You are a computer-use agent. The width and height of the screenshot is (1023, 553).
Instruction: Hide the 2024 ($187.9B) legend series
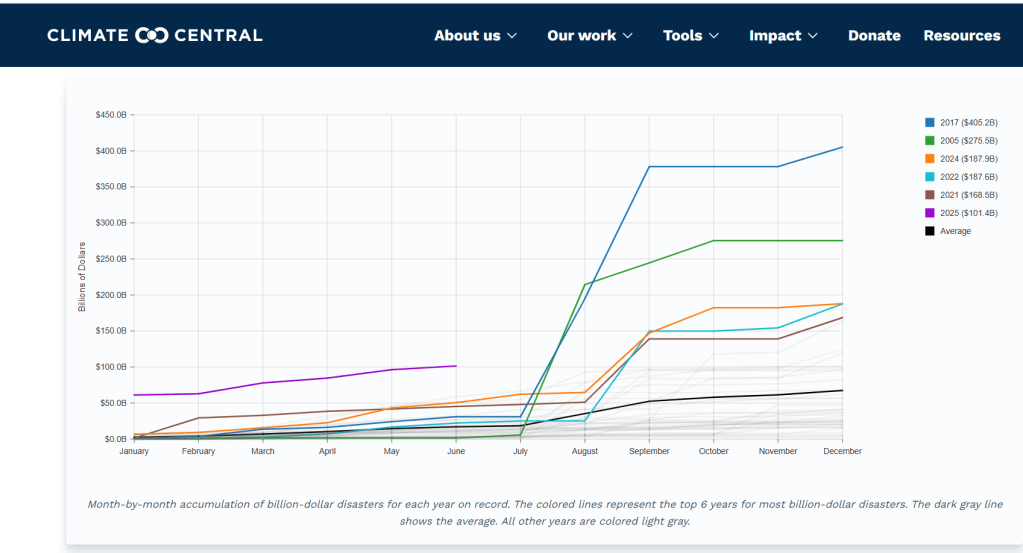click(969, 158)
